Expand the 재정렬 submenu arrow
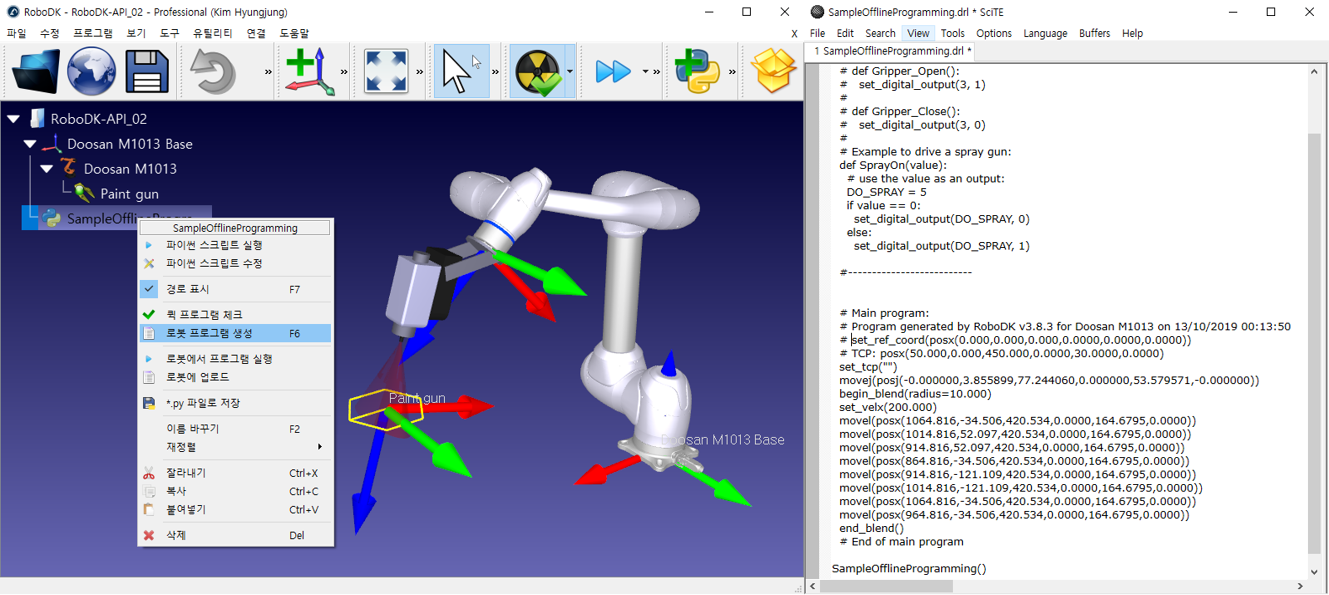The image size is (1329, 595). click(320, 447)
